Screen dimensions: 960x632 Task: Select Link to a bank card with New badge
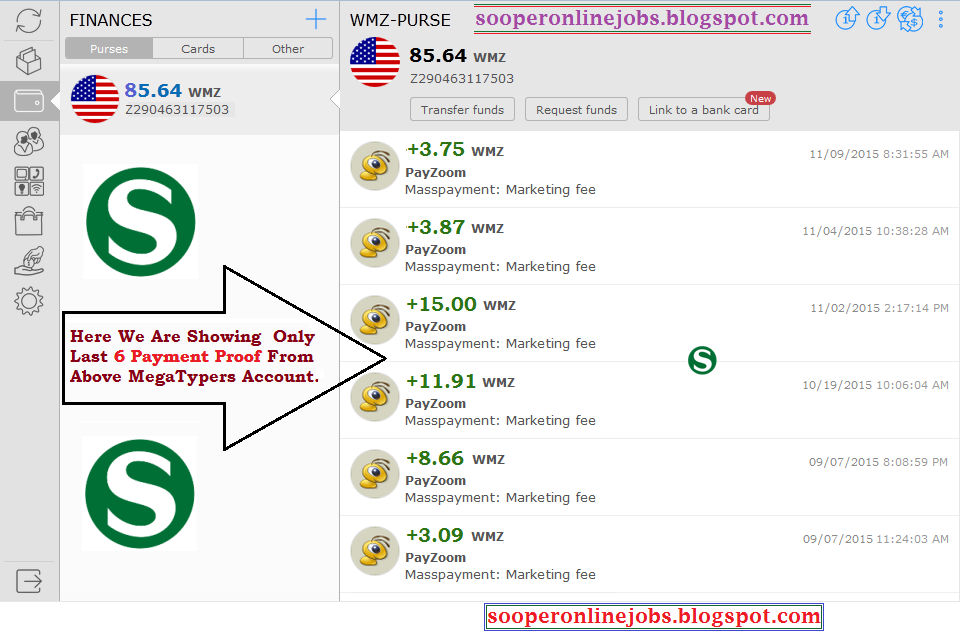click(704, 109)
